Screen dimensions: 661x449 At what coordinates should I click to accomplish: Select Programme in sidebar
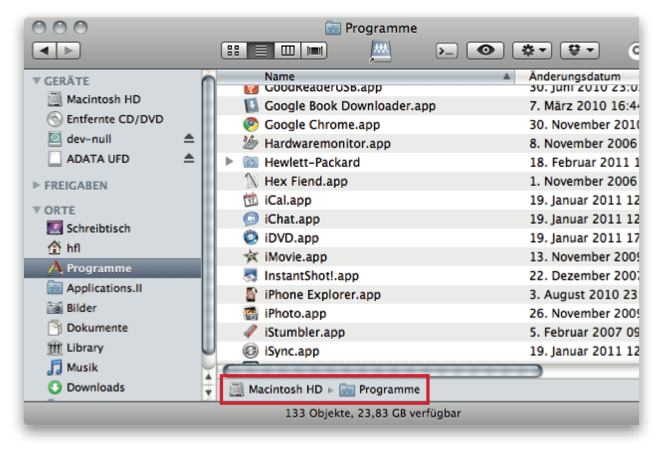coord(113,268)
